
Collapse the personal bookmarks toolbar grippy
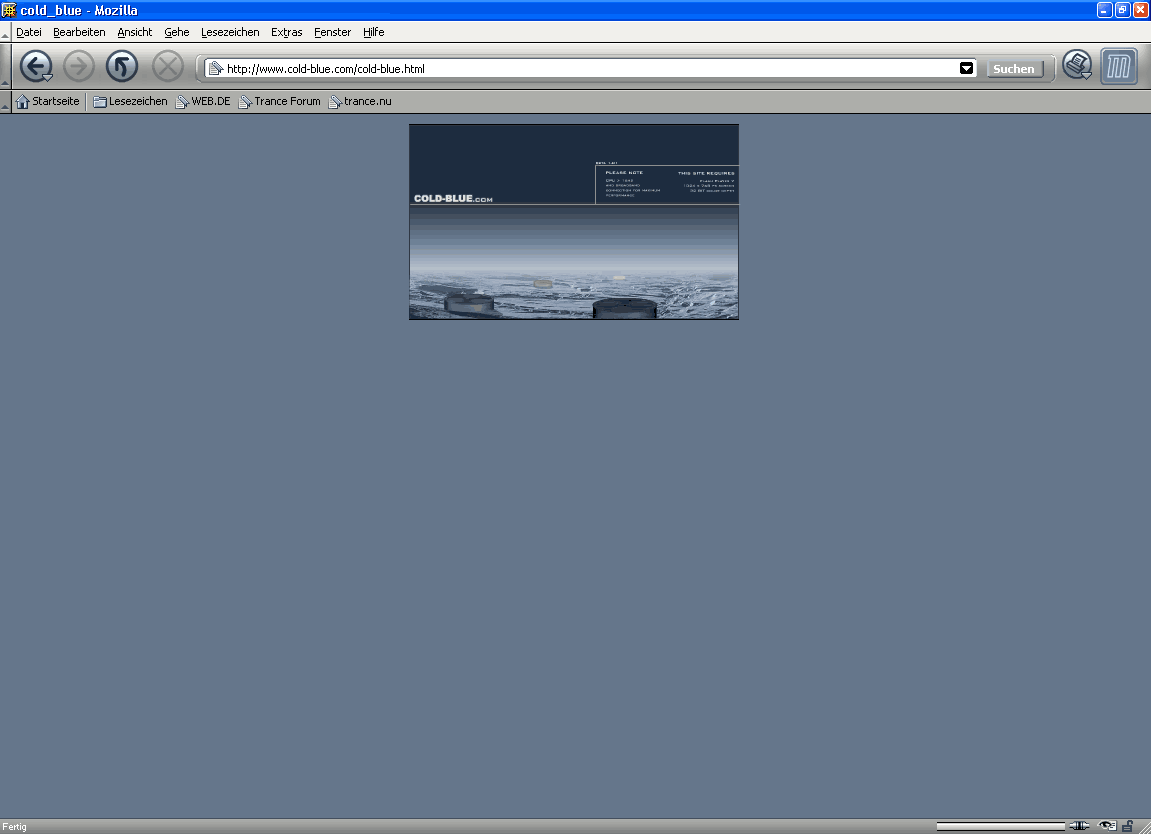5,102
